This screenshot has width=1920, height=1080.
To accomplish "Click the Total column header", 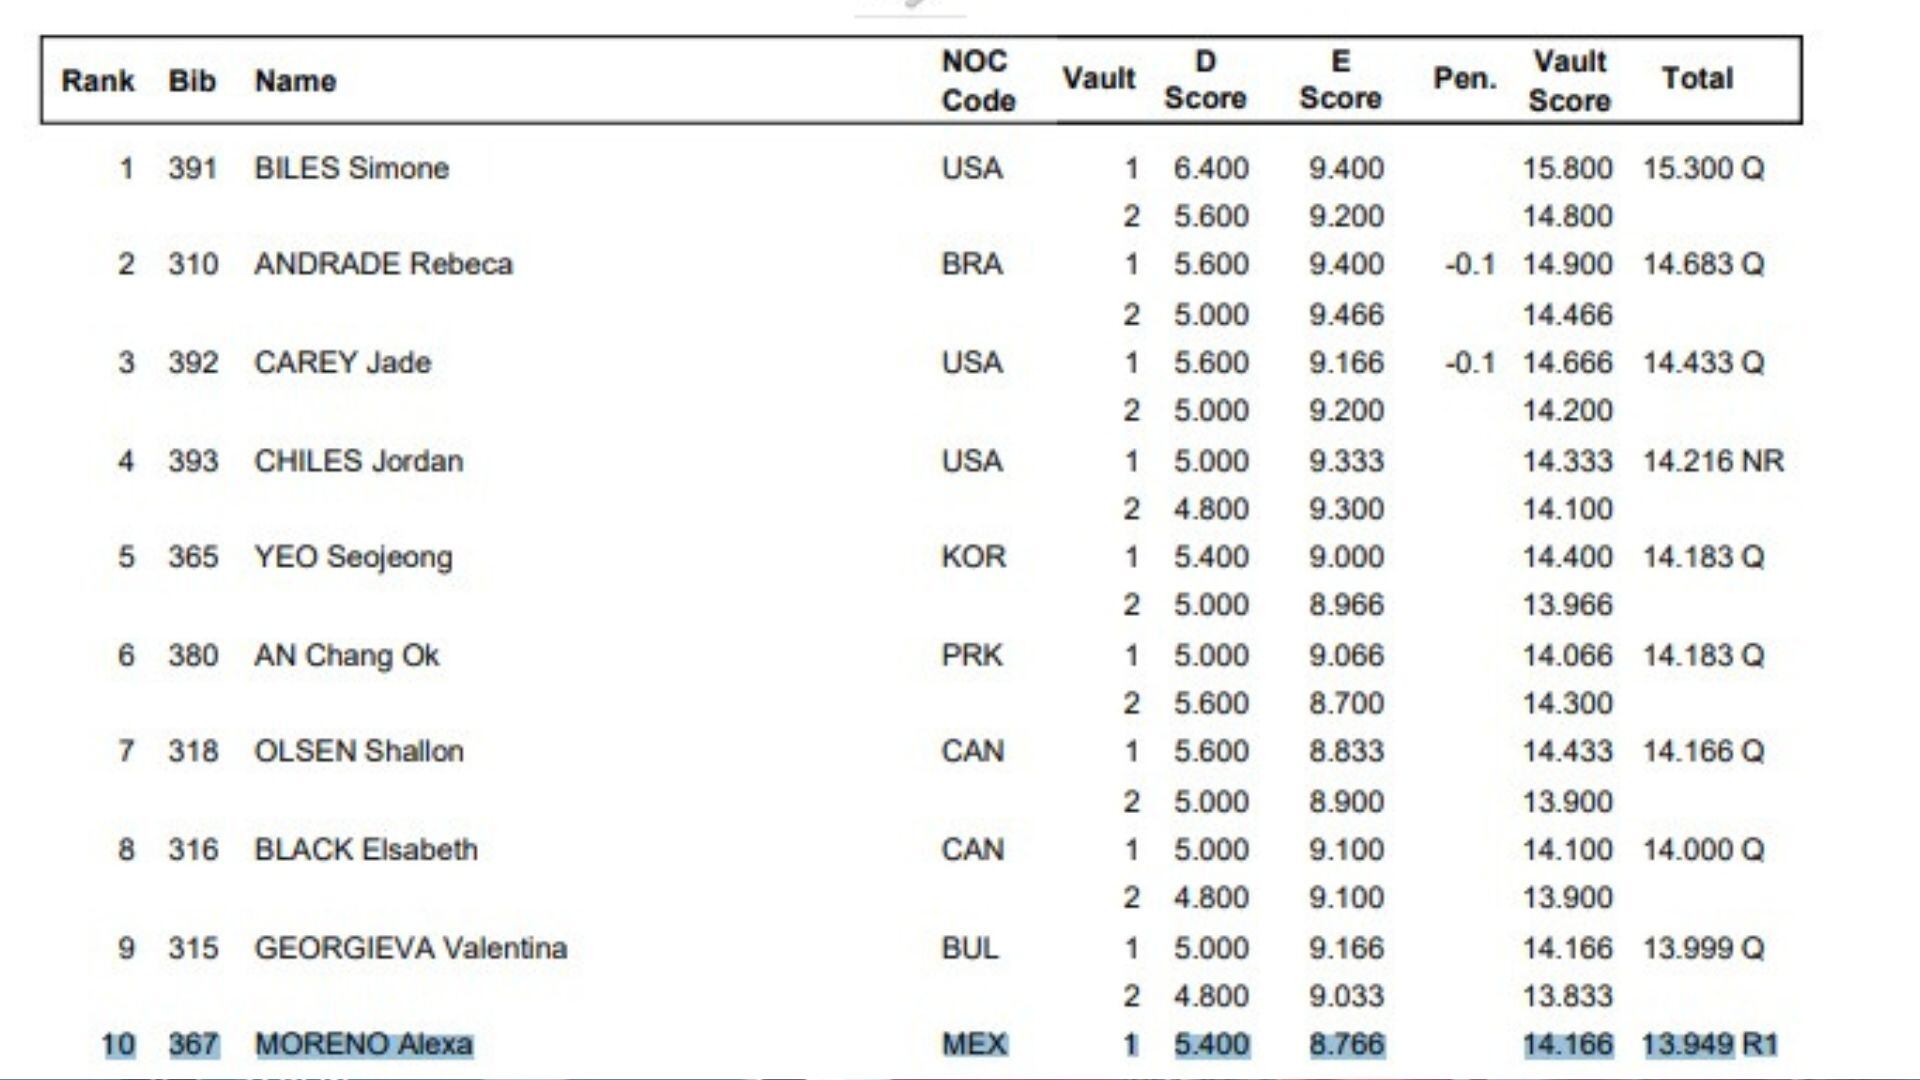I will [1697, 79].
